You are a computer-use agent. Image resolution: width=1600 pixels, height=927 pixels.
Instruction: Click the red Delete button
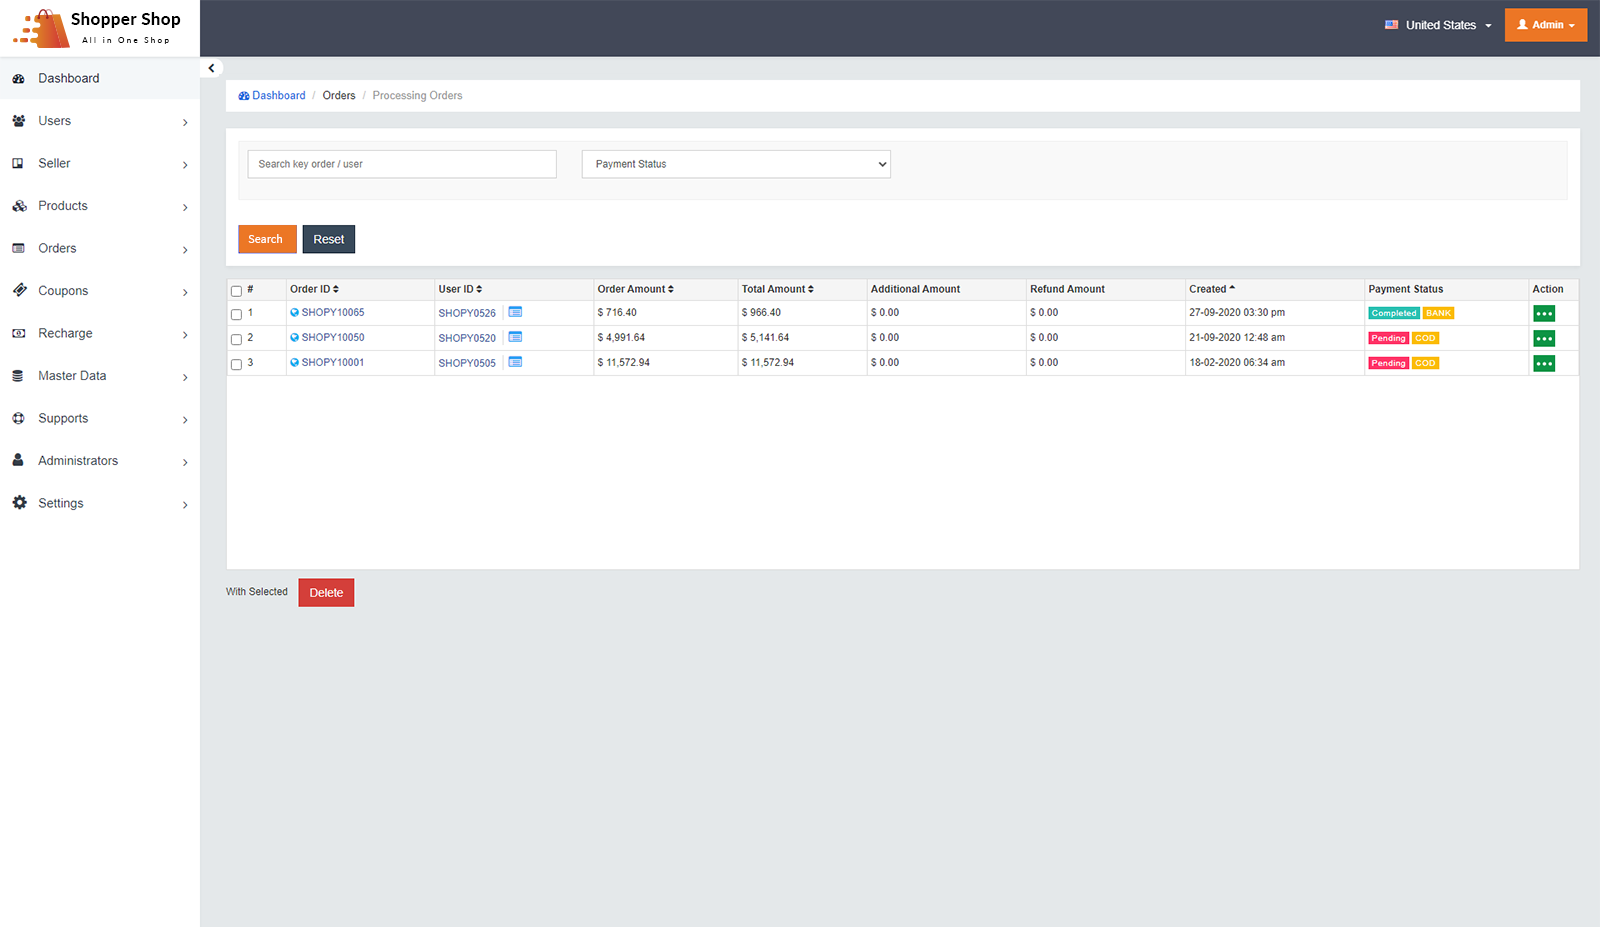point(326,593)
